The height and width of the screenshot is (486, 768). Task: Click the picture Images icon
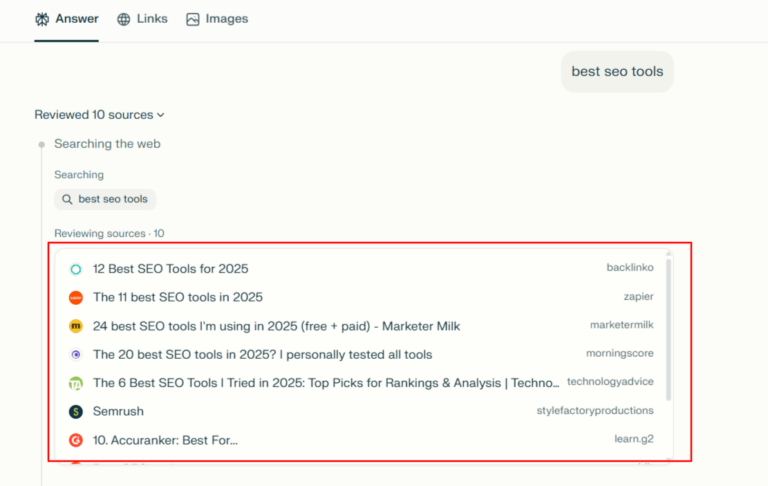(192, 19)
